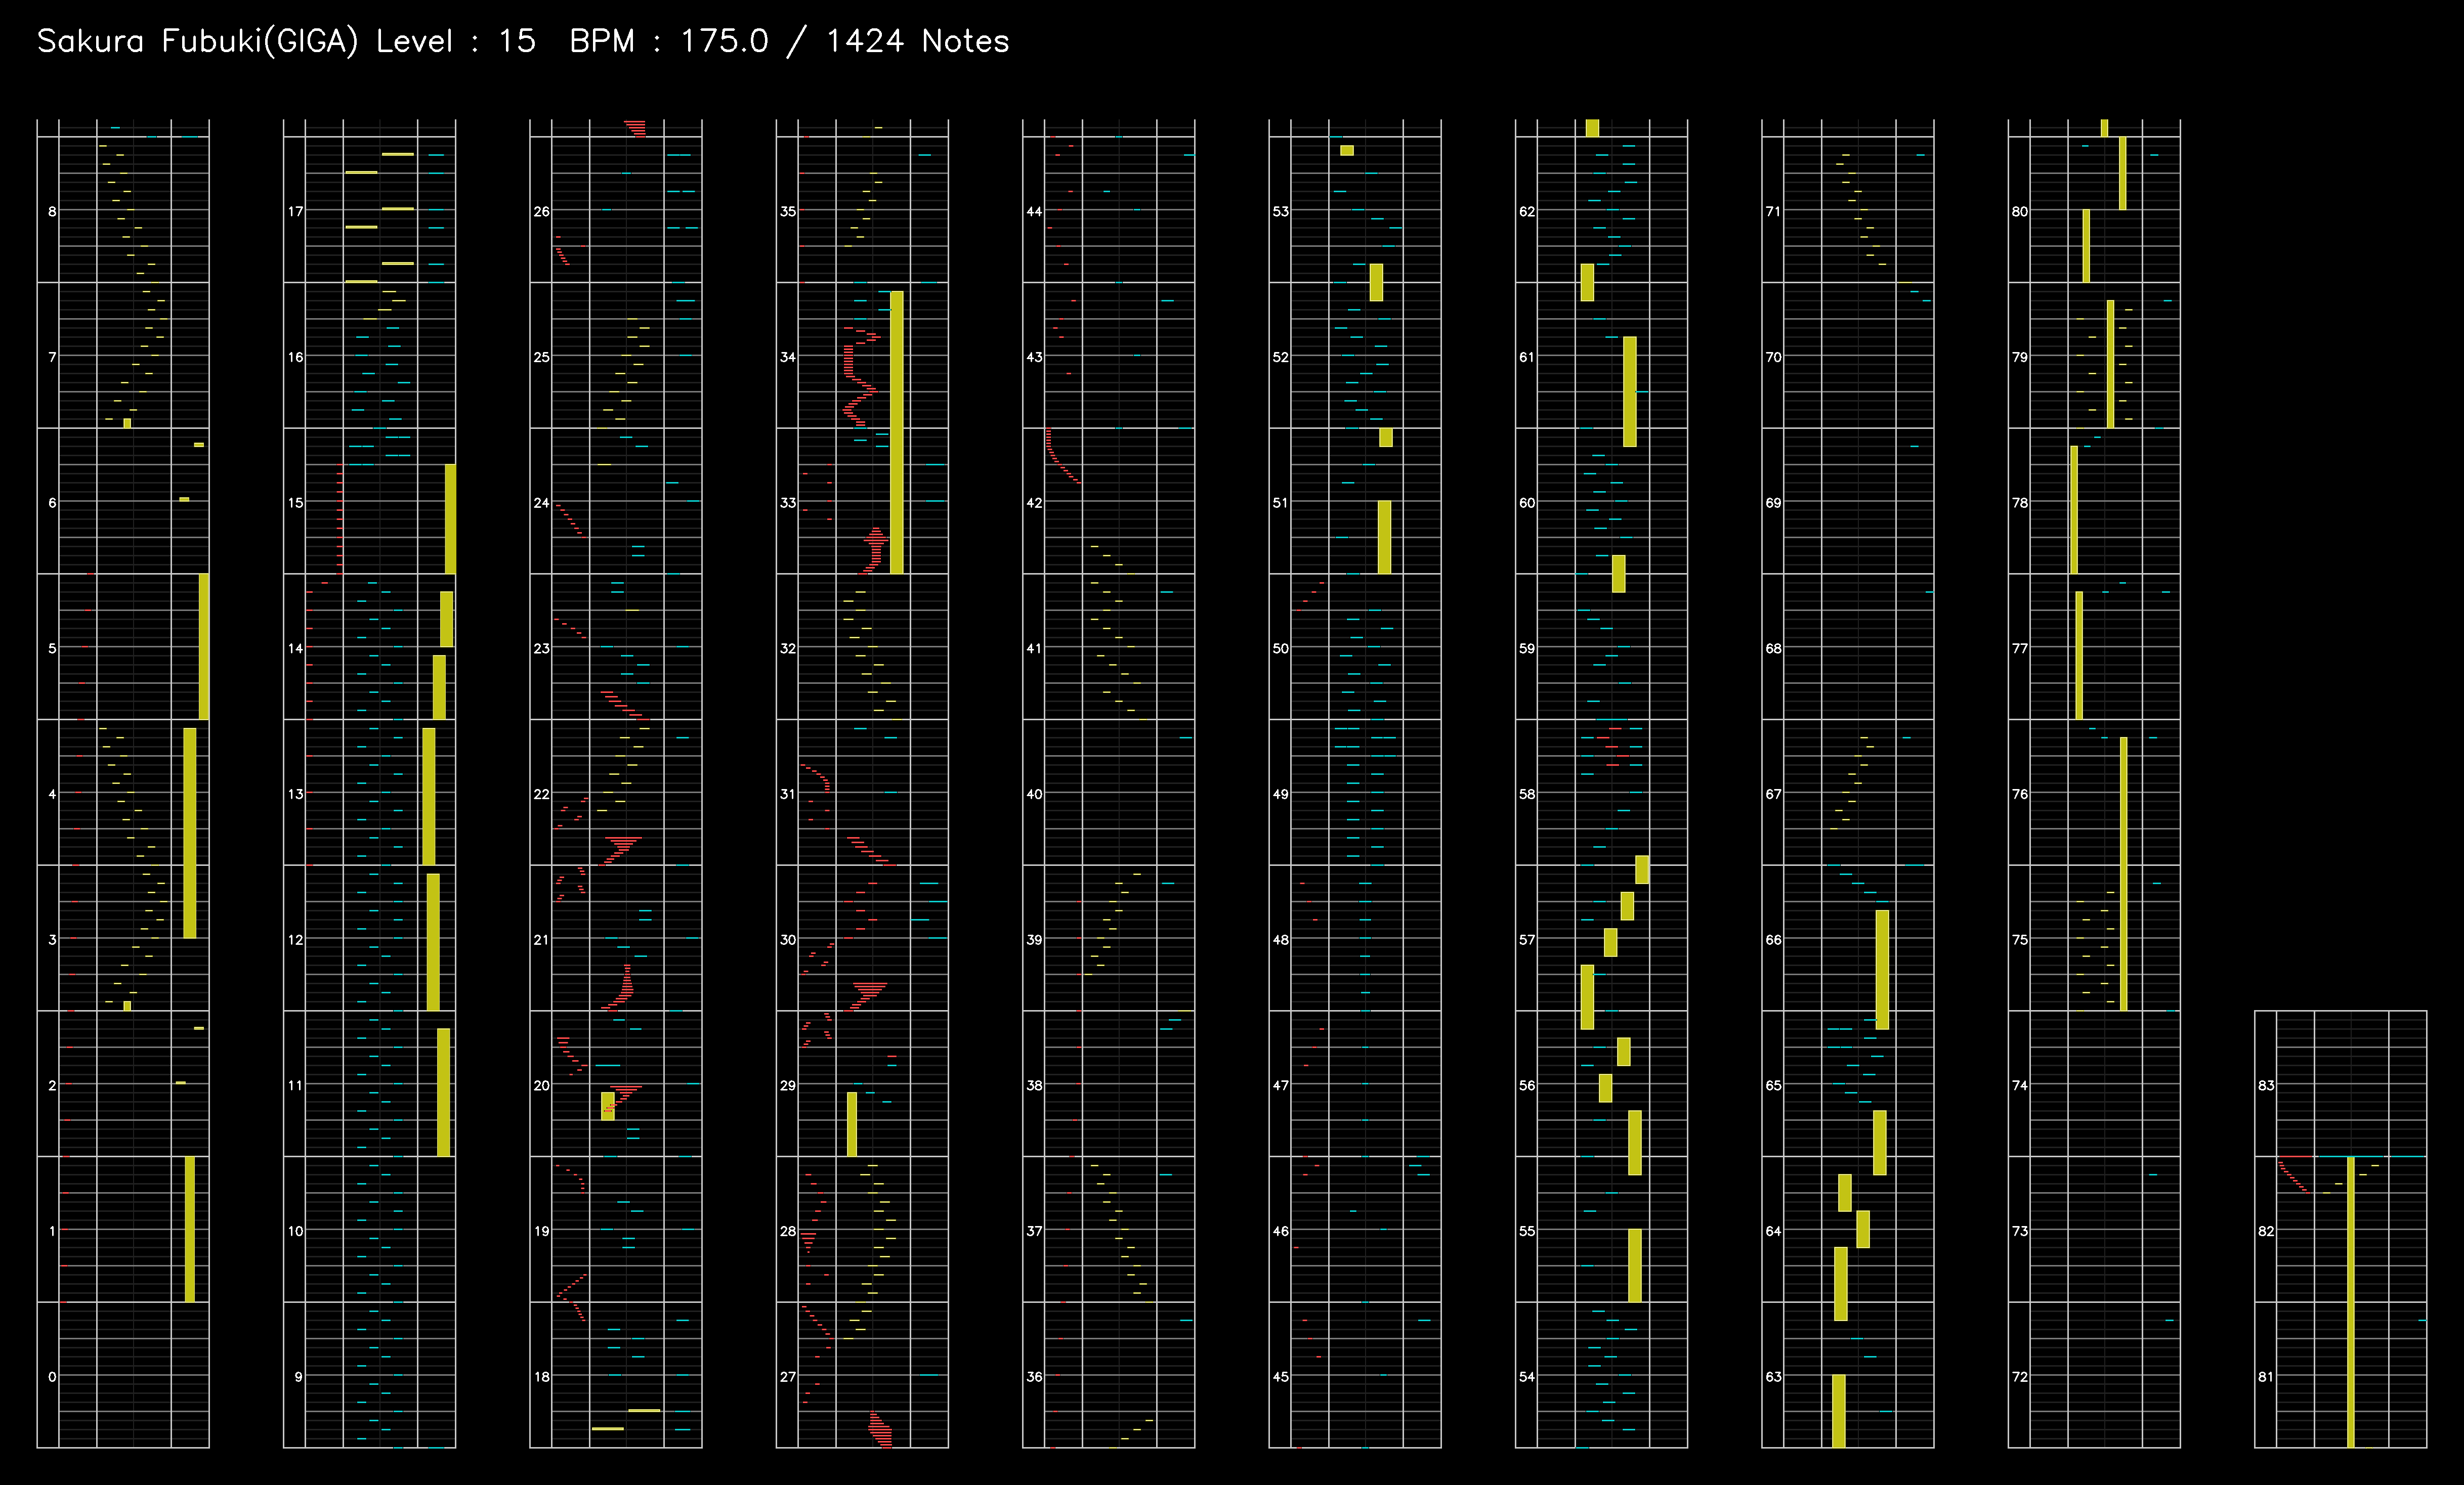Image resolution: width=2464 pixels, height=1485 pixels.
Task: Click measure number 9 label
Action: (298, 1377)
